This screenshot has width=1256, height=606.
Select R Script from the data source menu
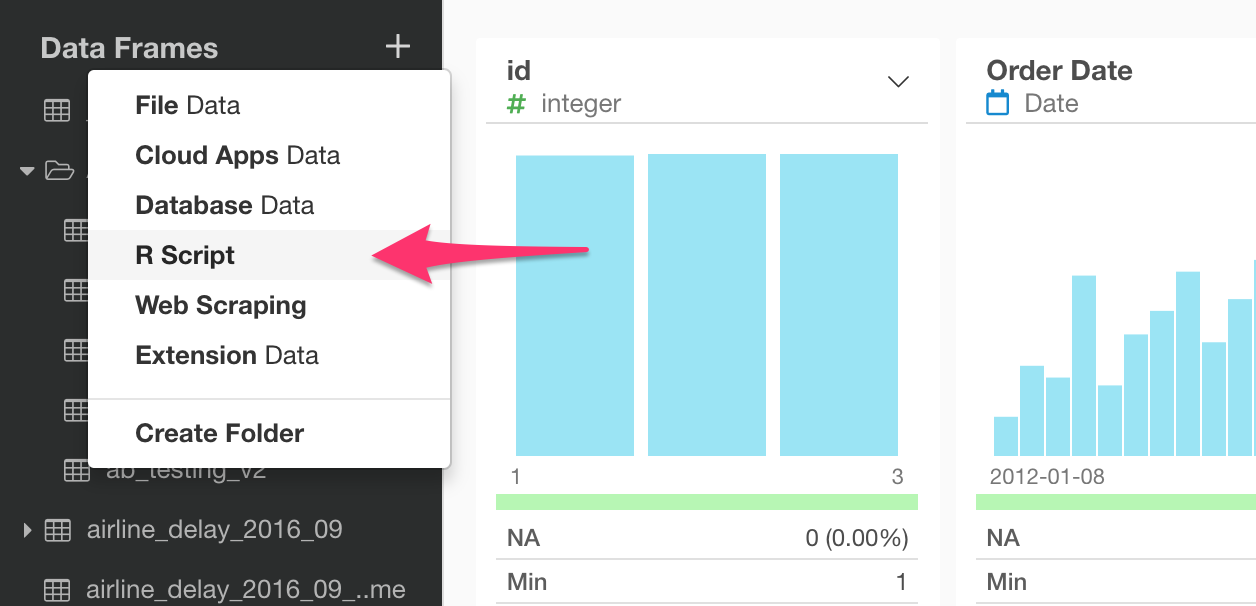click(x=184, y=255)
